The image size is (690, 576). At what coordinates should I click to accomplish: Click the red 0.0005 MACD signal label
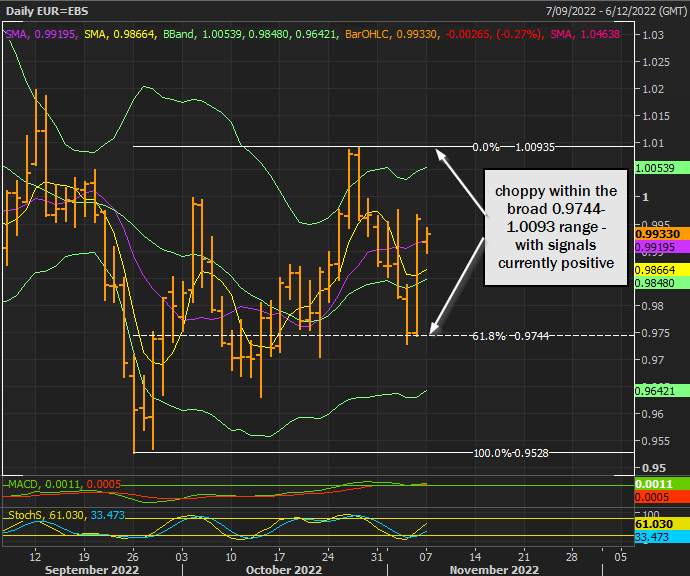coord(103,484)
